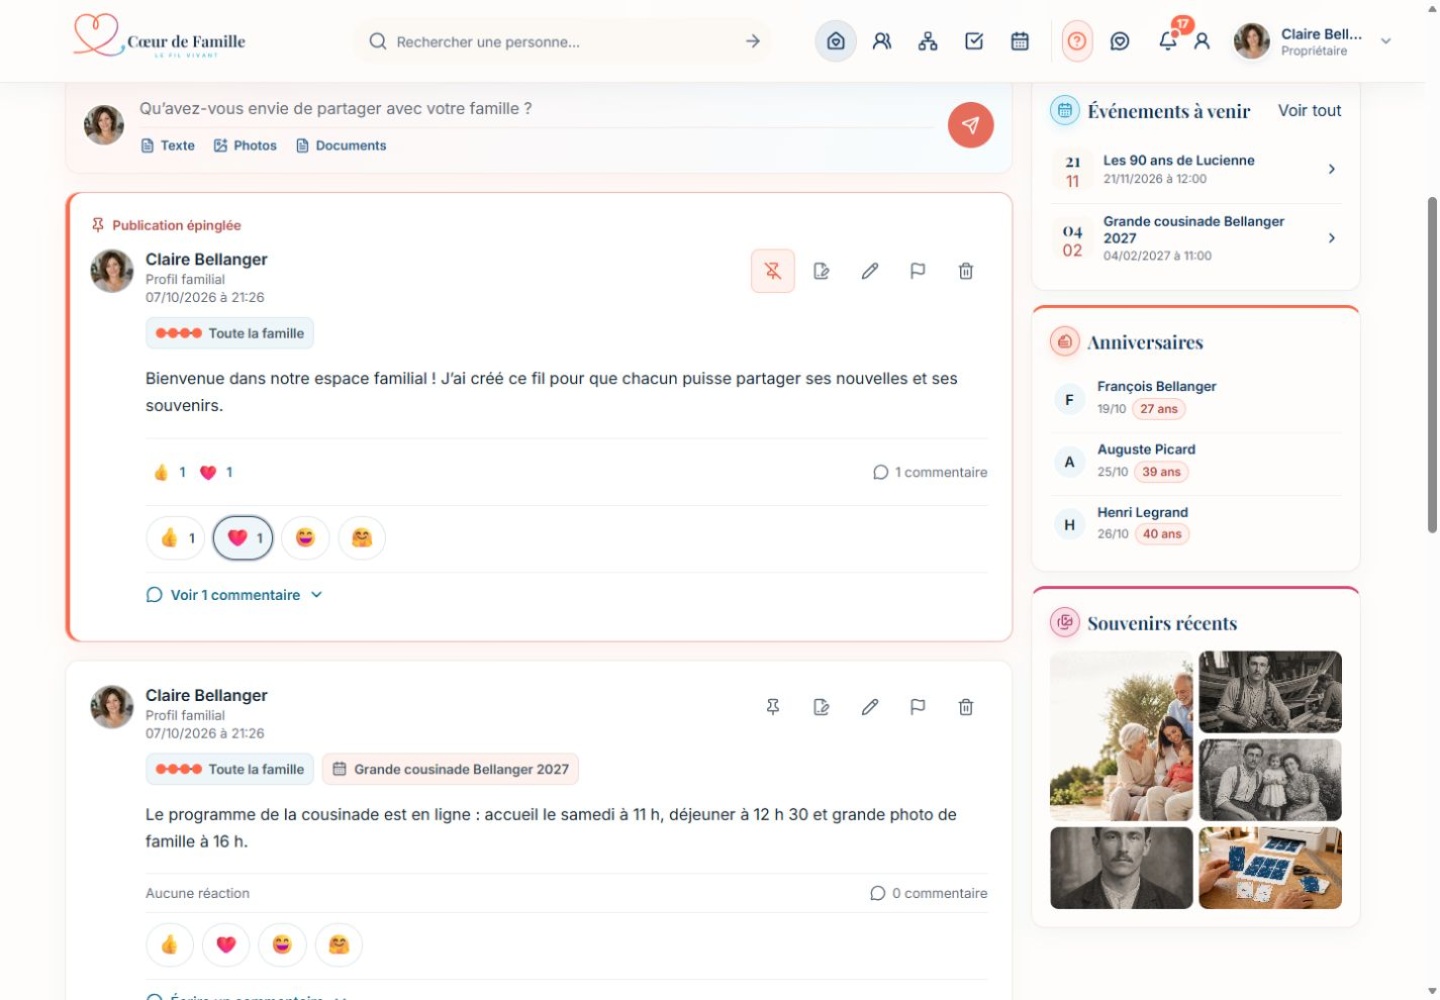The width and height of the screenshot is (1440, 1000).
Task: Open the tasks checklist icon in navbar
Action: pos(974,42)
